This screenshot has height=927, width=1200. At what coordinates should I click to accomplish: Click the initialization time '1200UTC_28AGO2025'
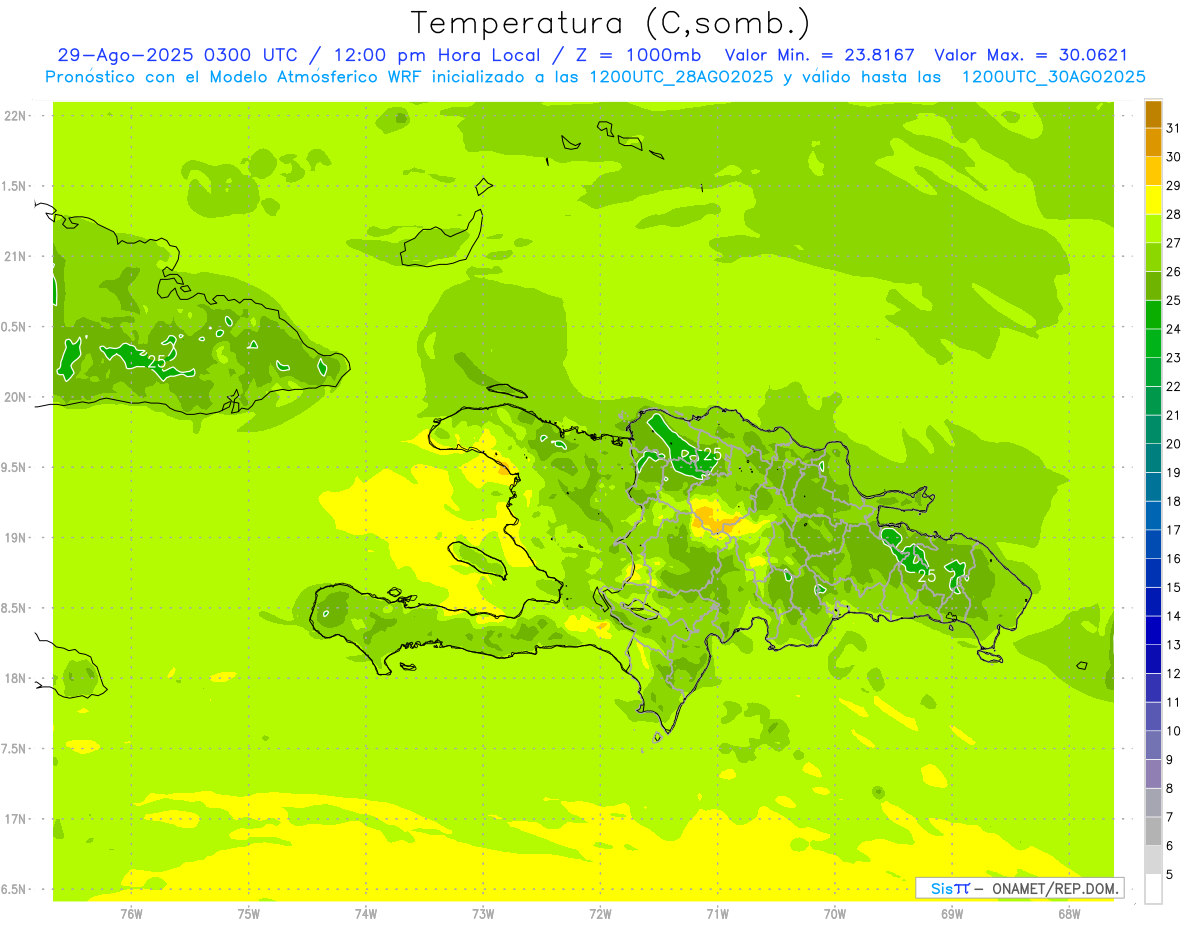click(x=681, y=77)
